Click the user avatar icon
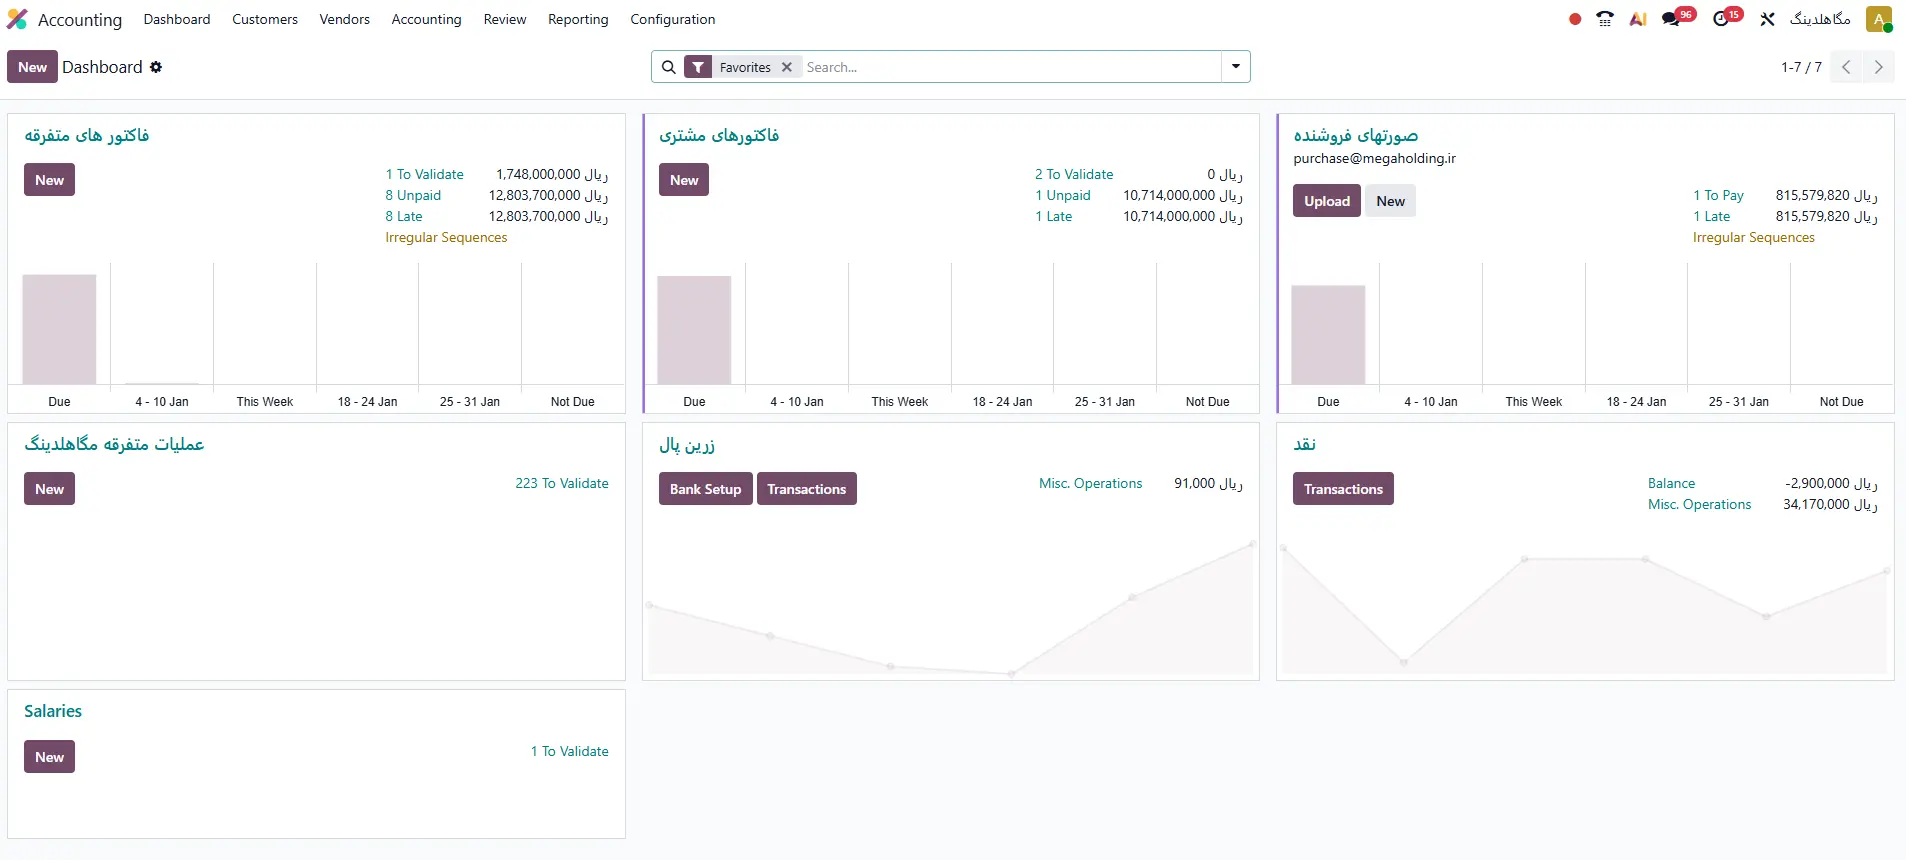Image resolution: width=1906 pixels, height=860 pixels. 1878,19
